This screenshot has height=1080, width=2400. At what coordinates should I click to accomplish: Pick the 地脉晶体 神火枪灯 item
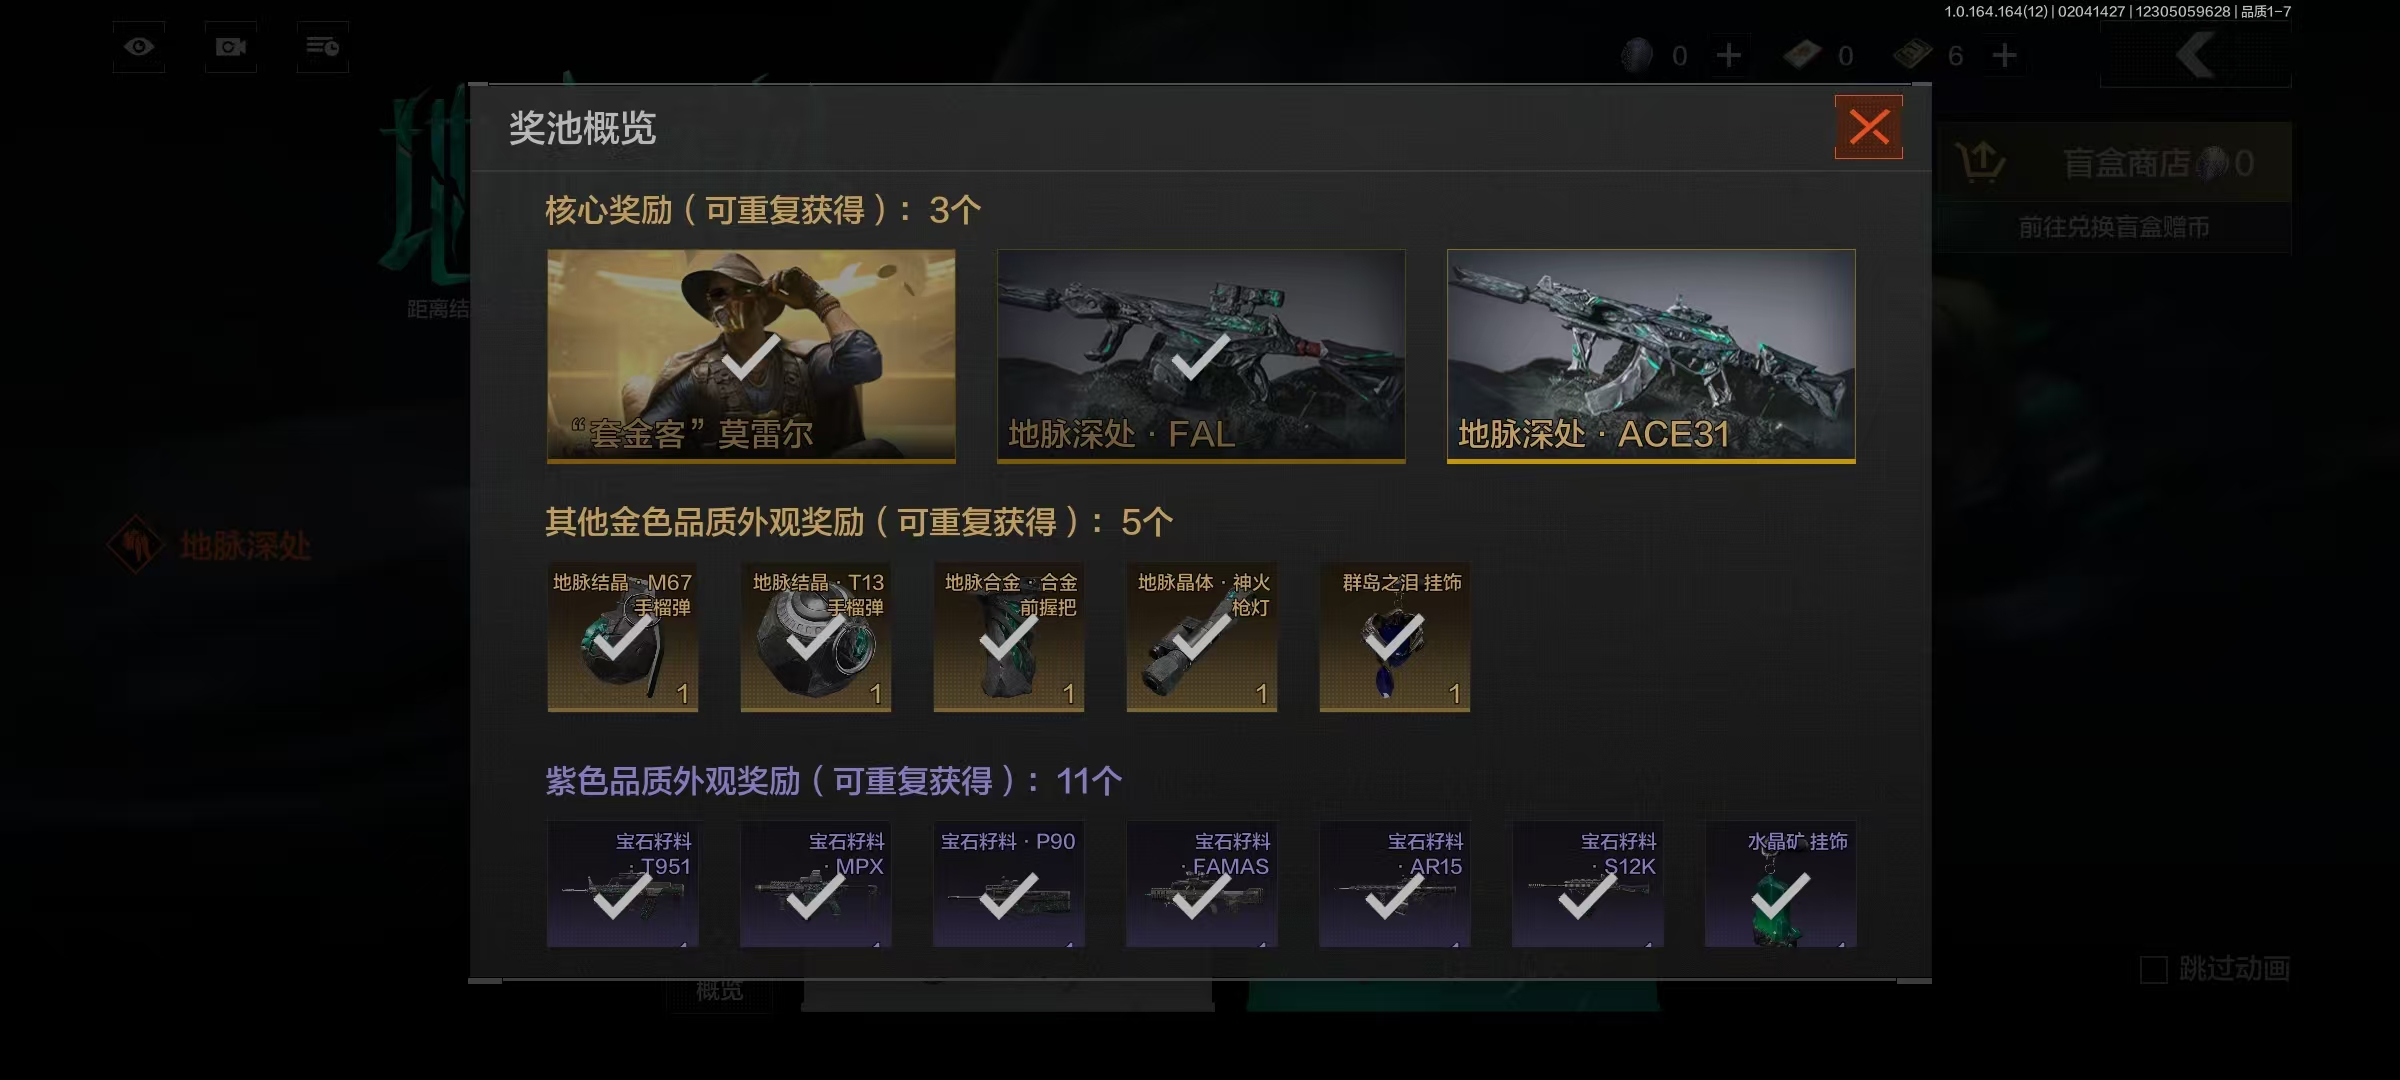[1202, 637]
